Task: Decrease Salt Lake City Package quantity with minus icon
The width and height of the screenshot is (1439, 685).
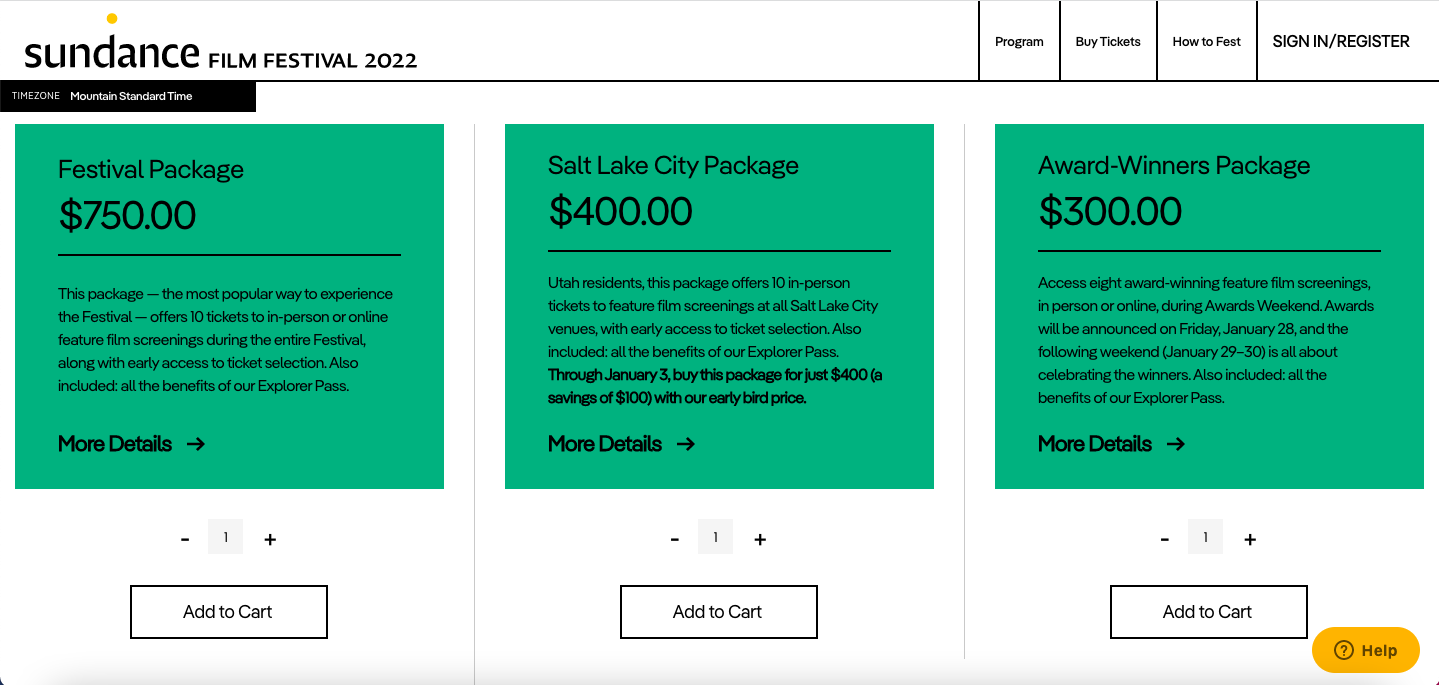Action: click(x=675, y=537)
